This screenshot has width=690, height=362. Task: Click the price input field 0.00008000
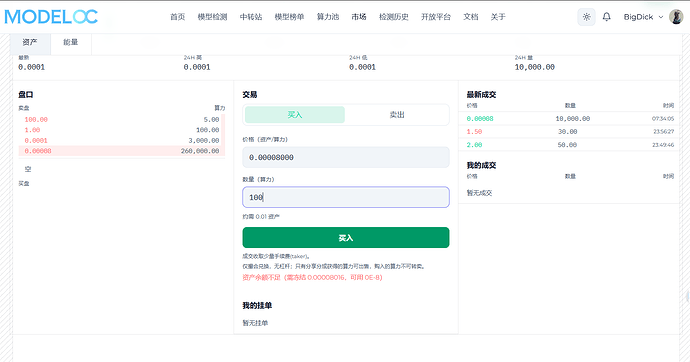click(x=346, y=157)
